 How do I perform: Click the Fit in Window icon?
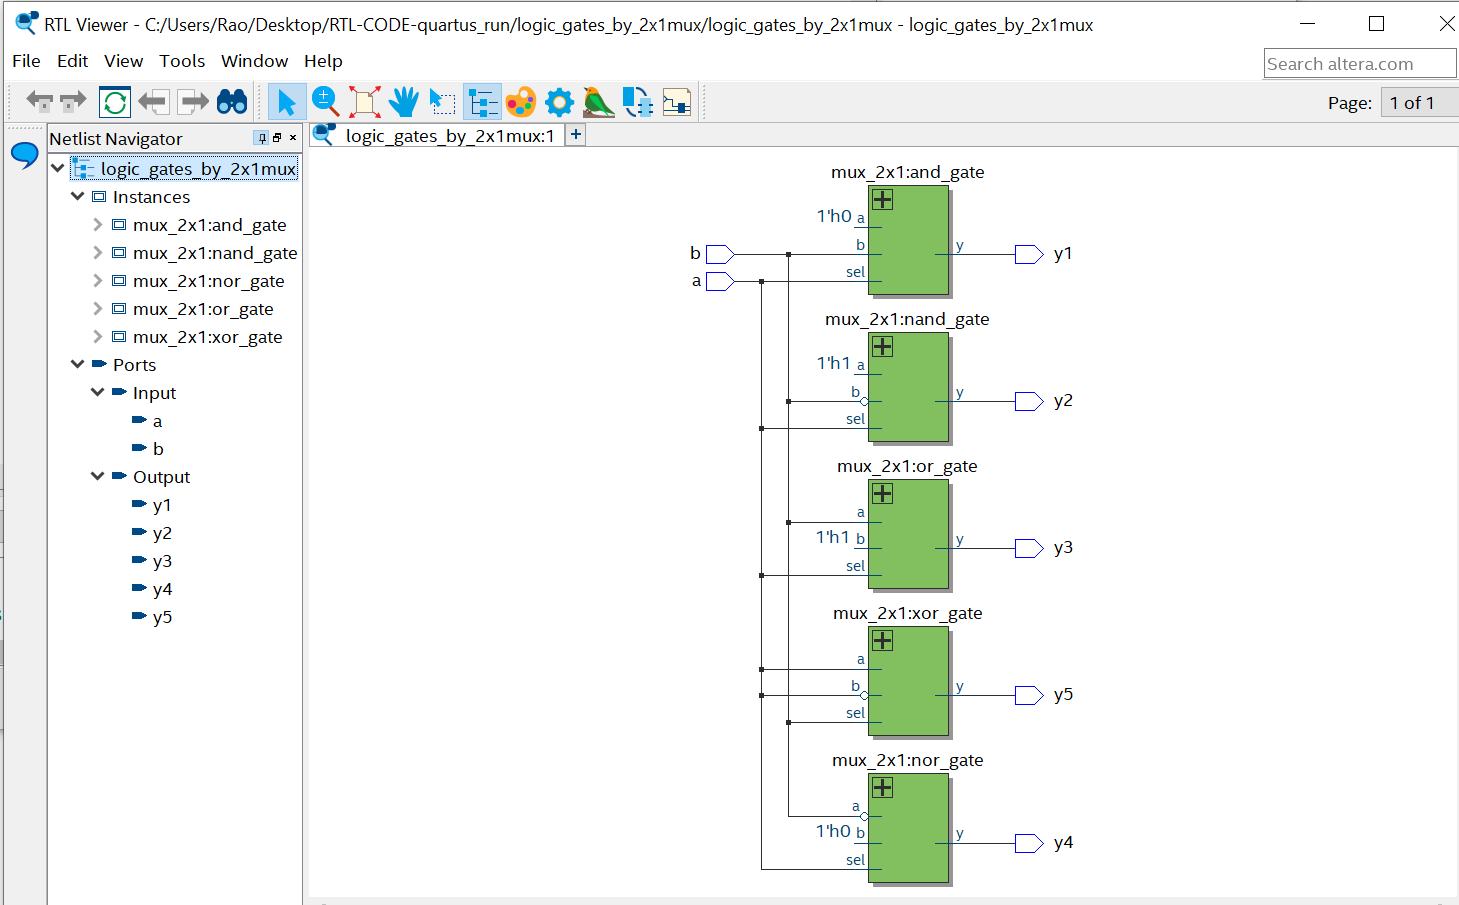pos(364,102)
